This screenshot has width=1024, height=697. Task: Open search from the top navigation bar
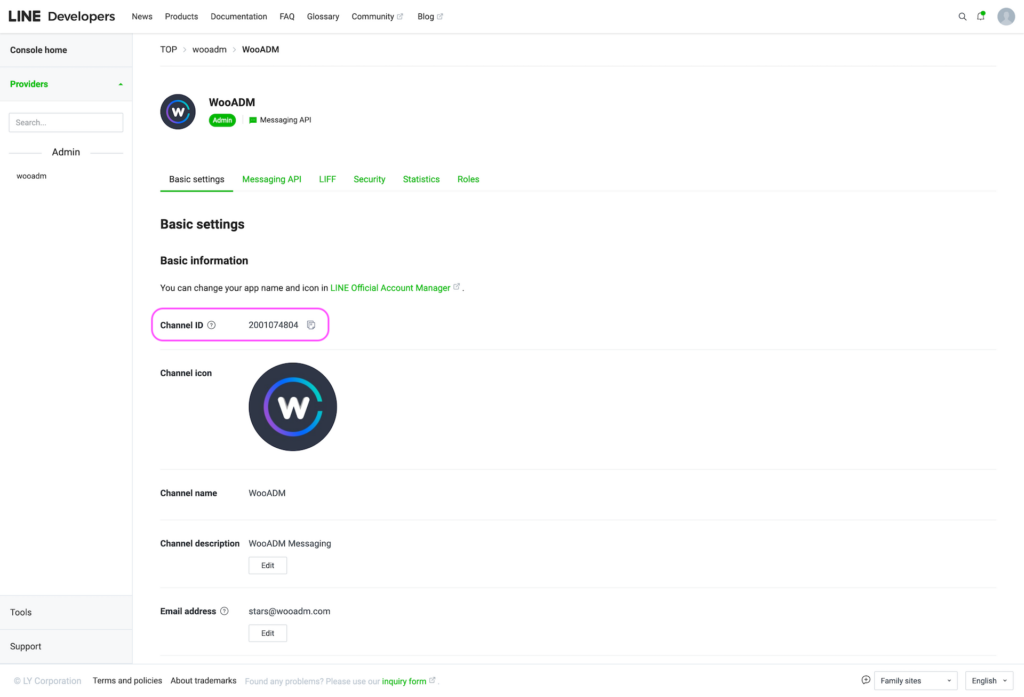(962, 16)
